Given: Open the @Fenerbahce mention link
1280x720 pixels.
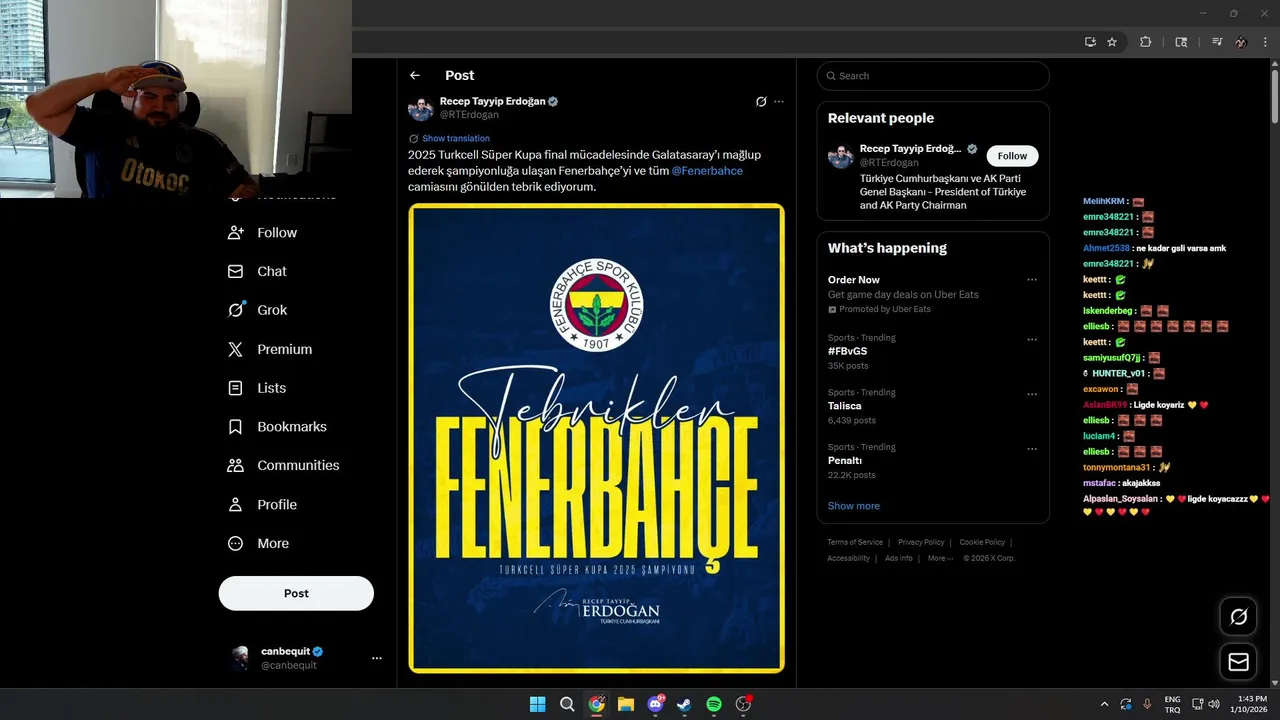Looking at the screenshot, I should (x=707, y=171).
